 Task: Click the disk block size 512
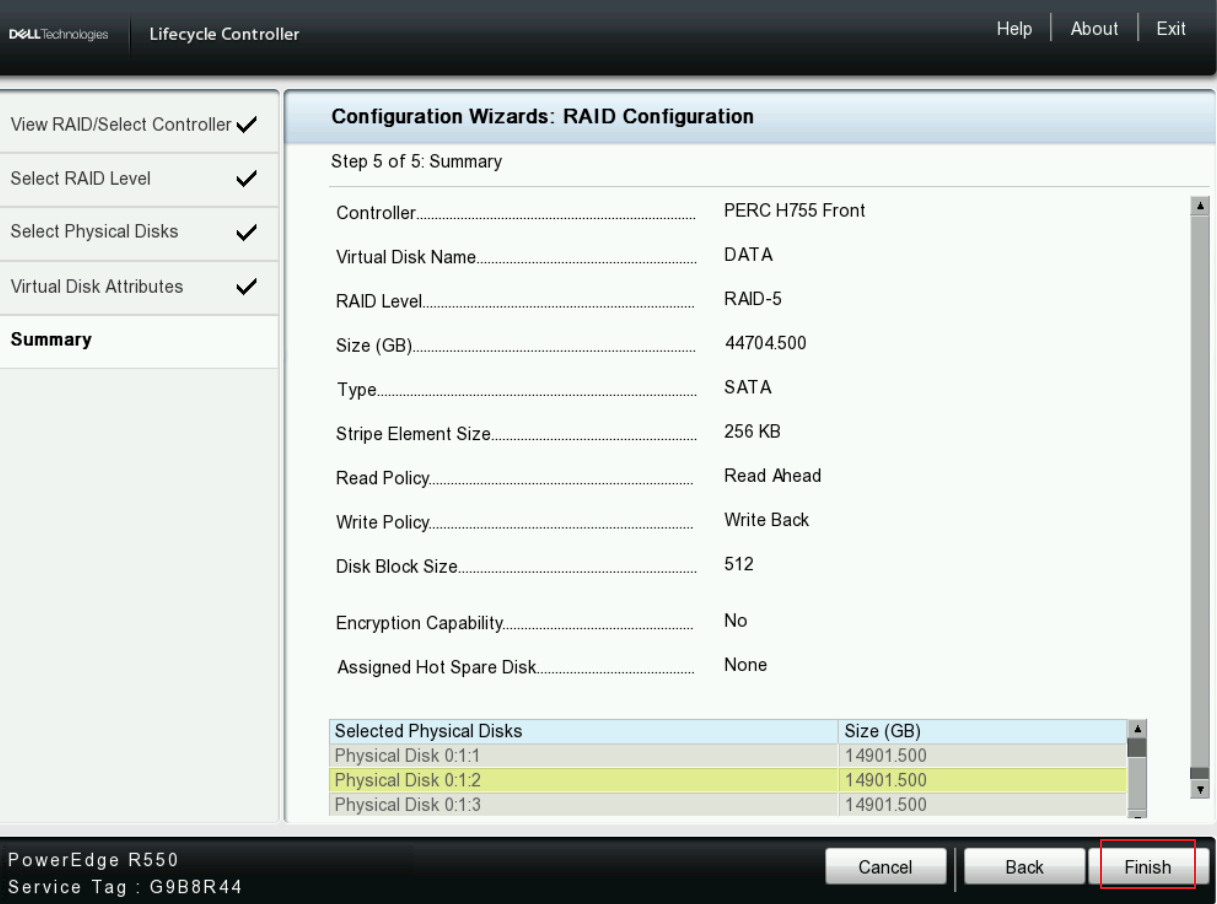click(738, 564)
